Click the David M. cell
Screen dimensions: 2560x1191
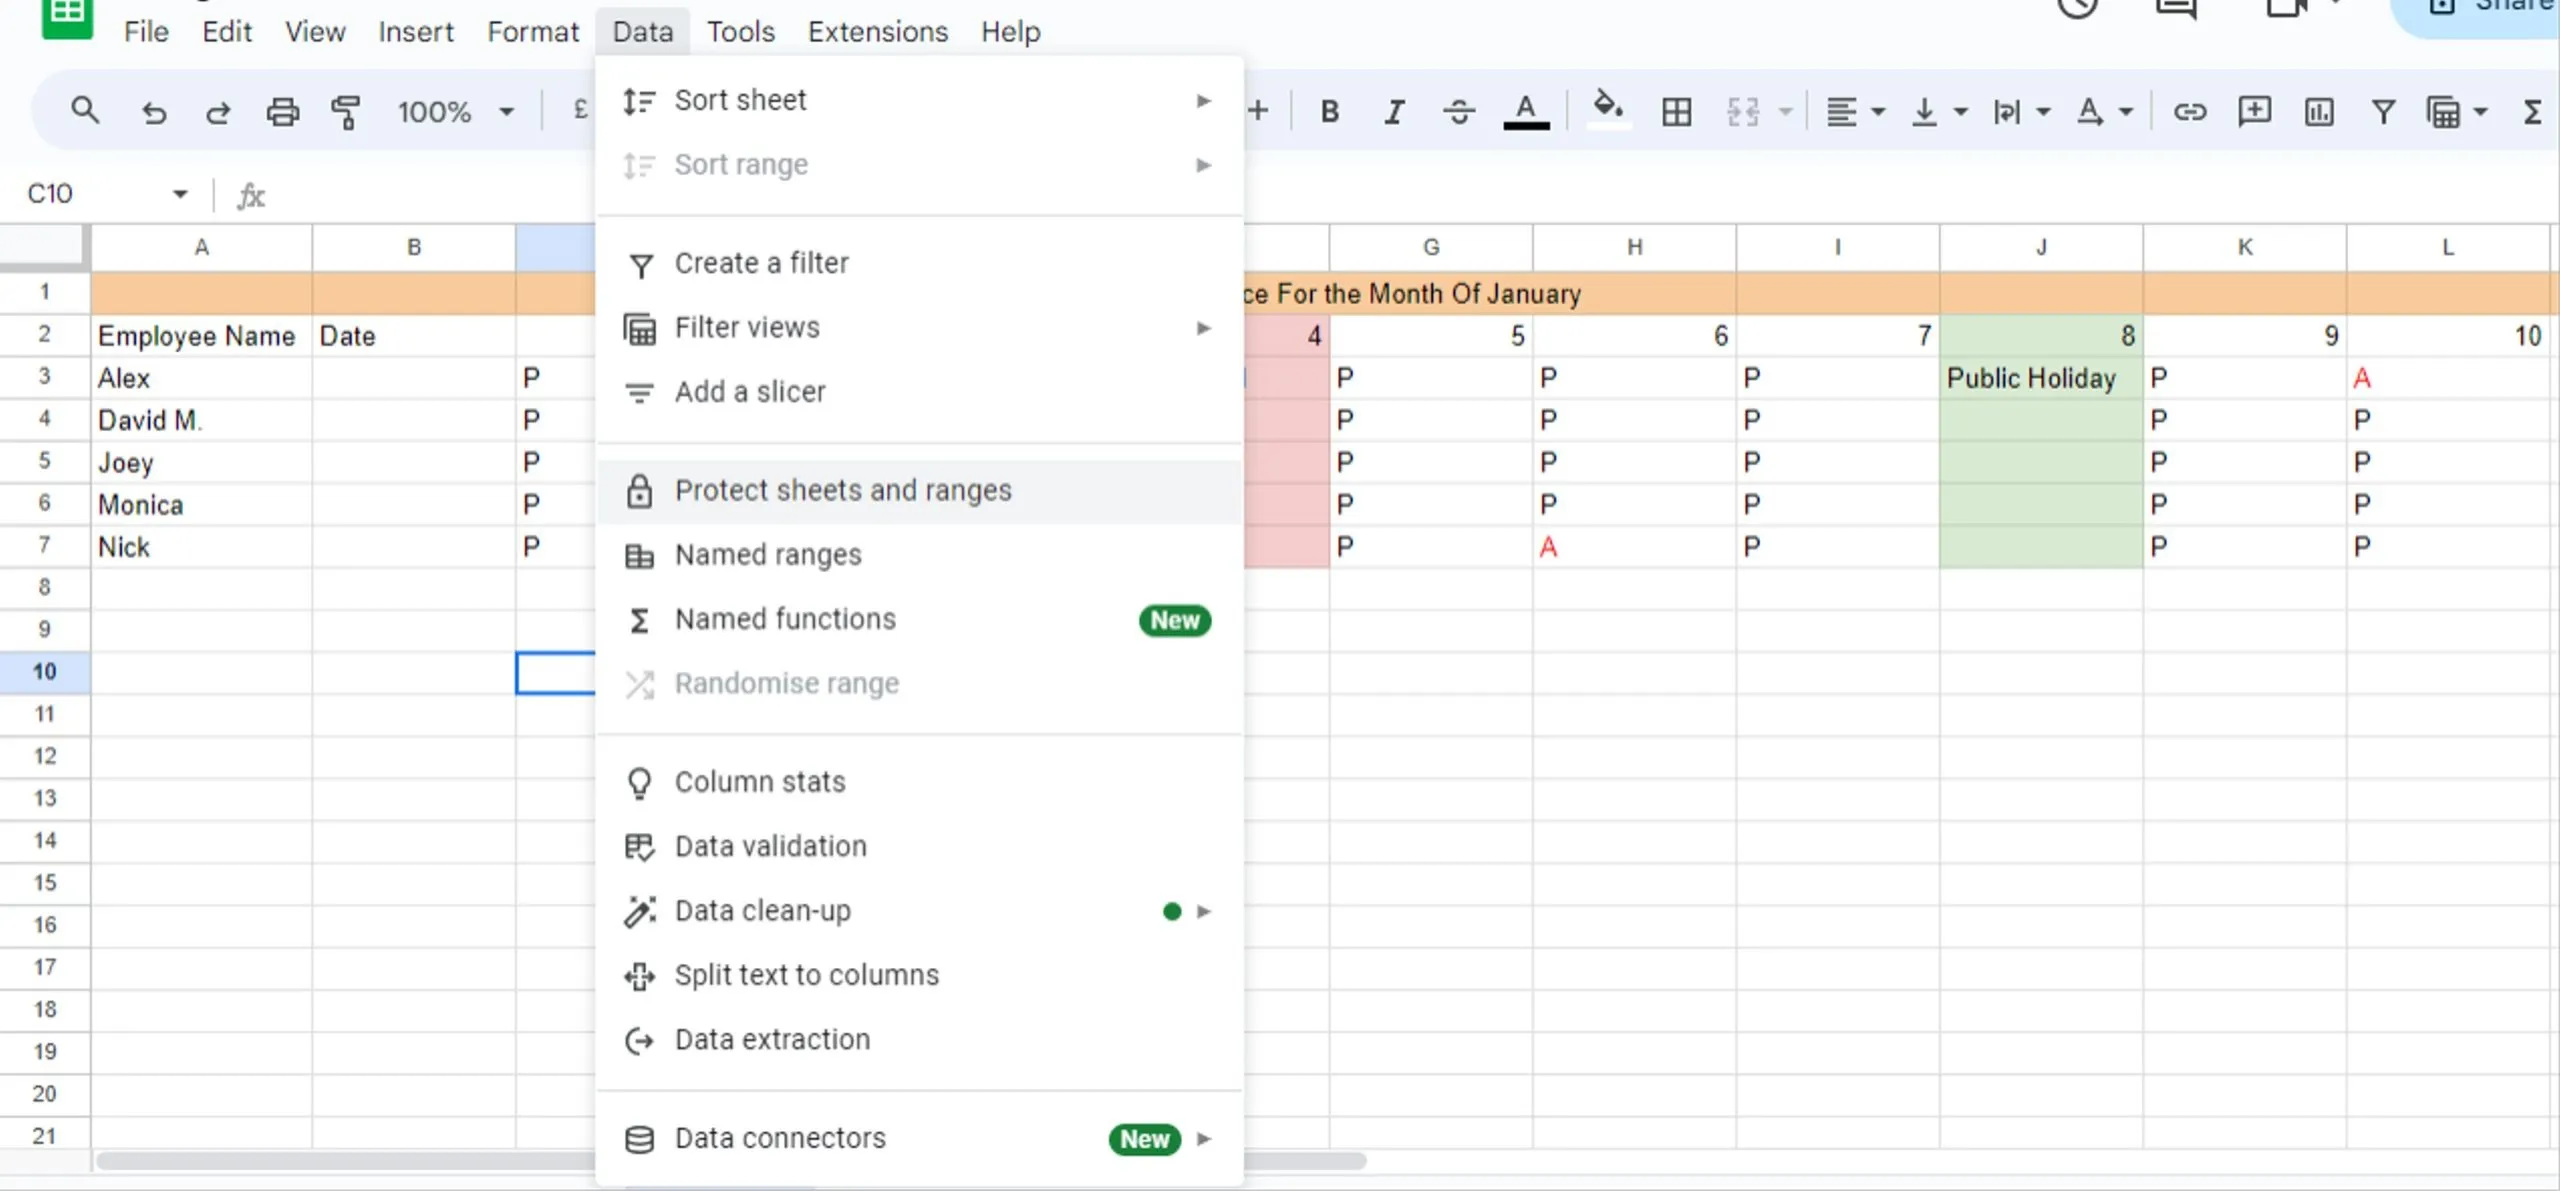(x=201, y=420)
